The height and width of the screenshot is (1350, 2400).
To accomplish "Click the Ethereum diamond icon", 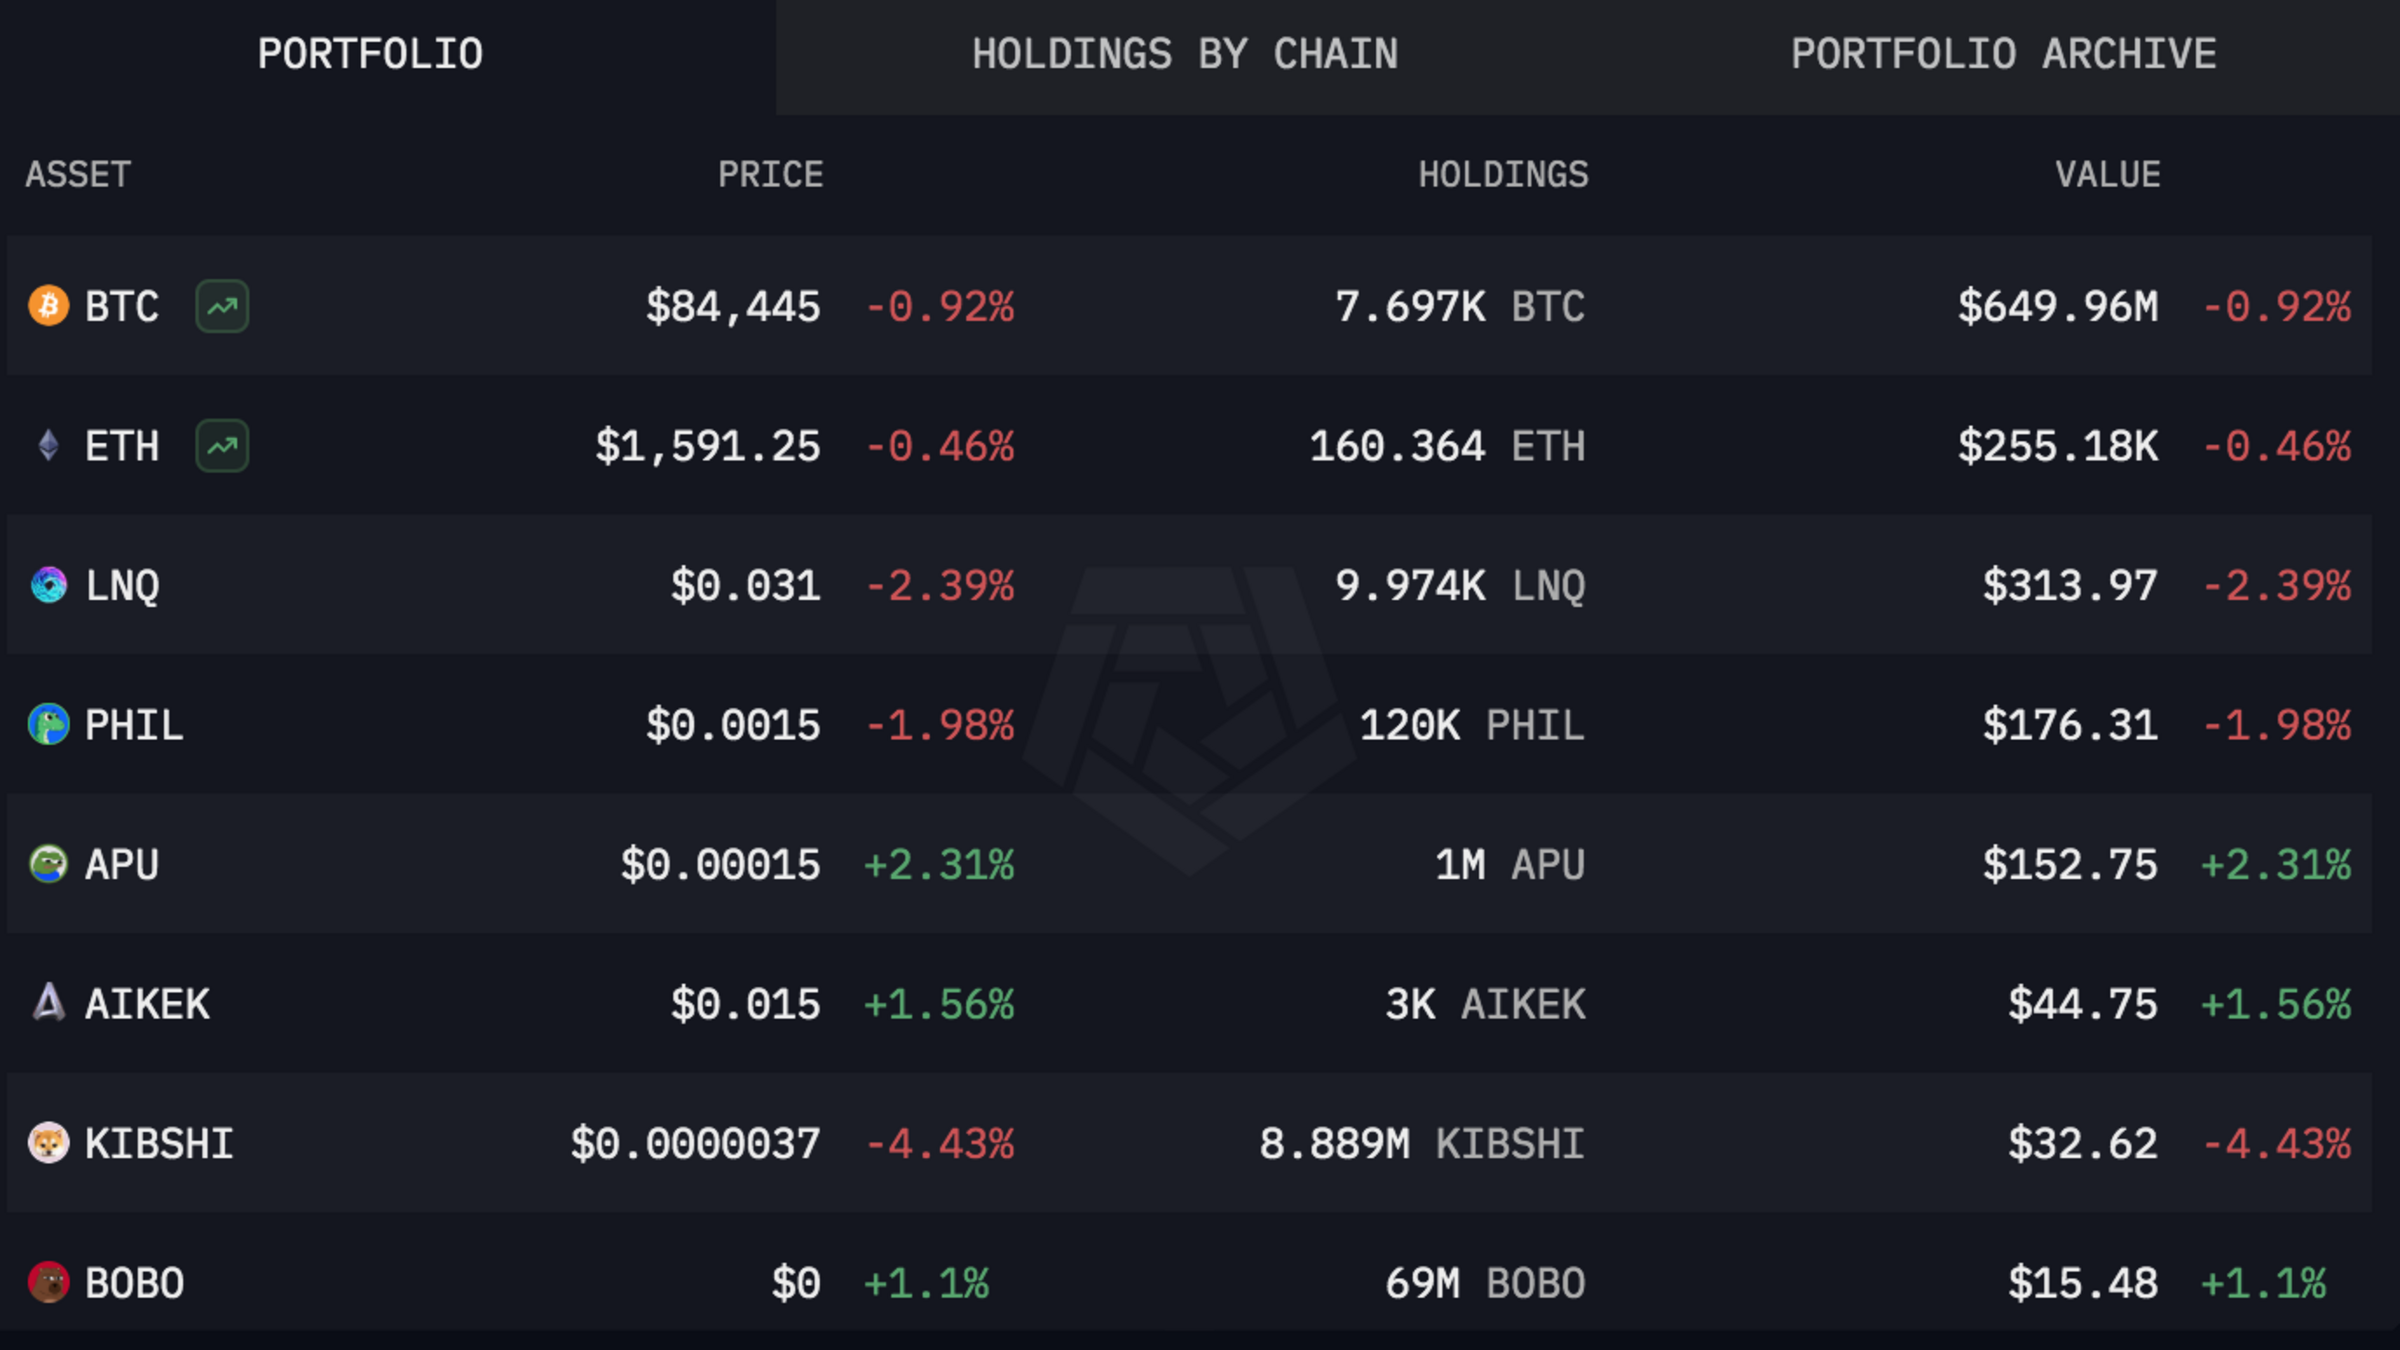I will (48, 446).
